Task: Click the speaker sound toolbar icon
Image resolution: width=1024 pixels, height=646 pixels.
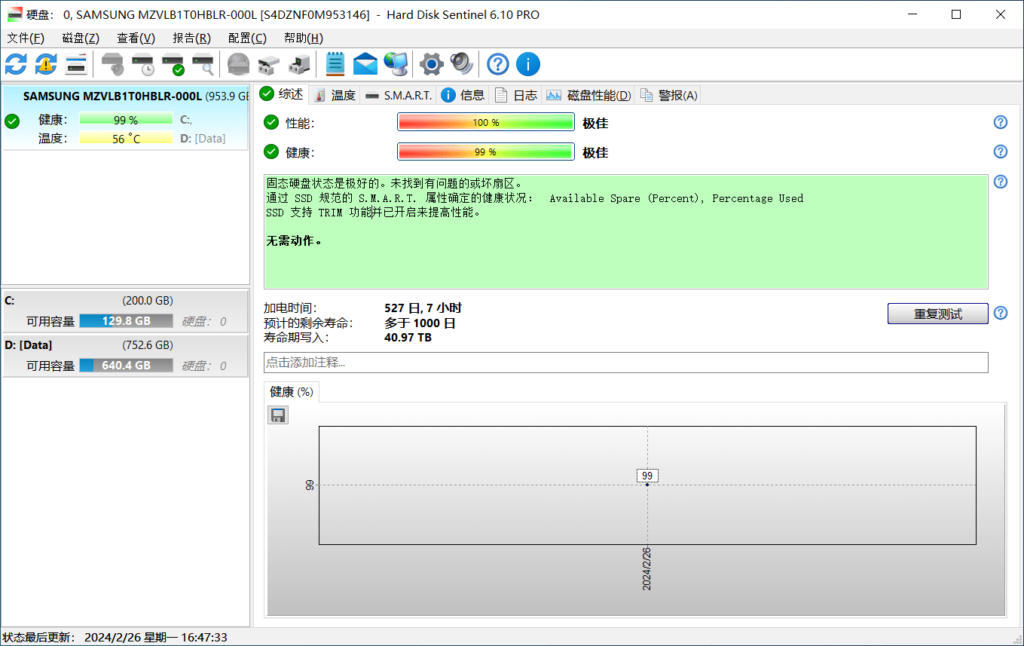Action: [462, 64]
